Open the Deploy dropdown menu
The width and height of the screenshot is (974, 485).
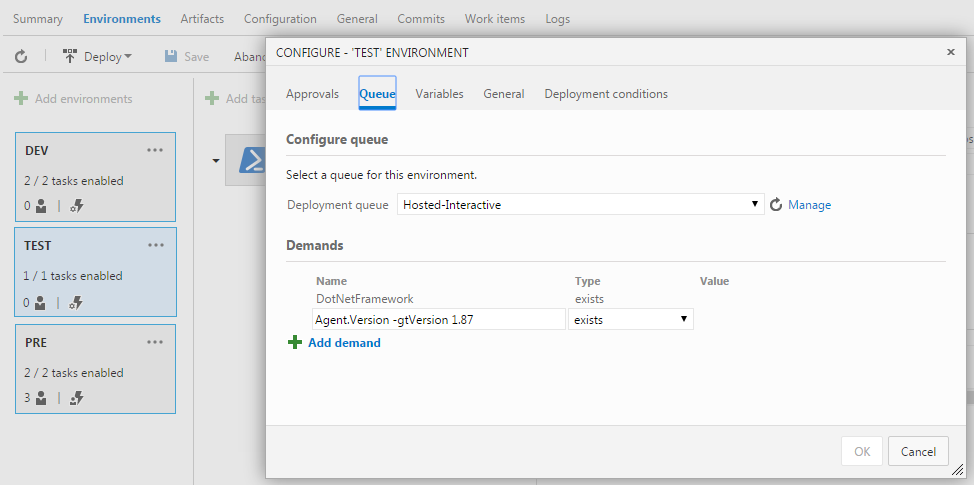click(x=98, y=57)
